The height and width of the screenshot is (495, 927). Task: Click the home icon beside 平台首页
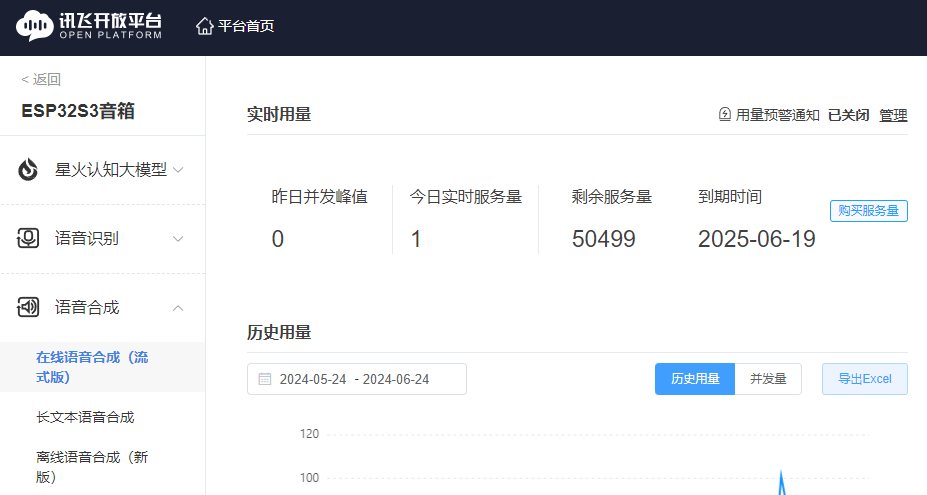click(204, 26)
